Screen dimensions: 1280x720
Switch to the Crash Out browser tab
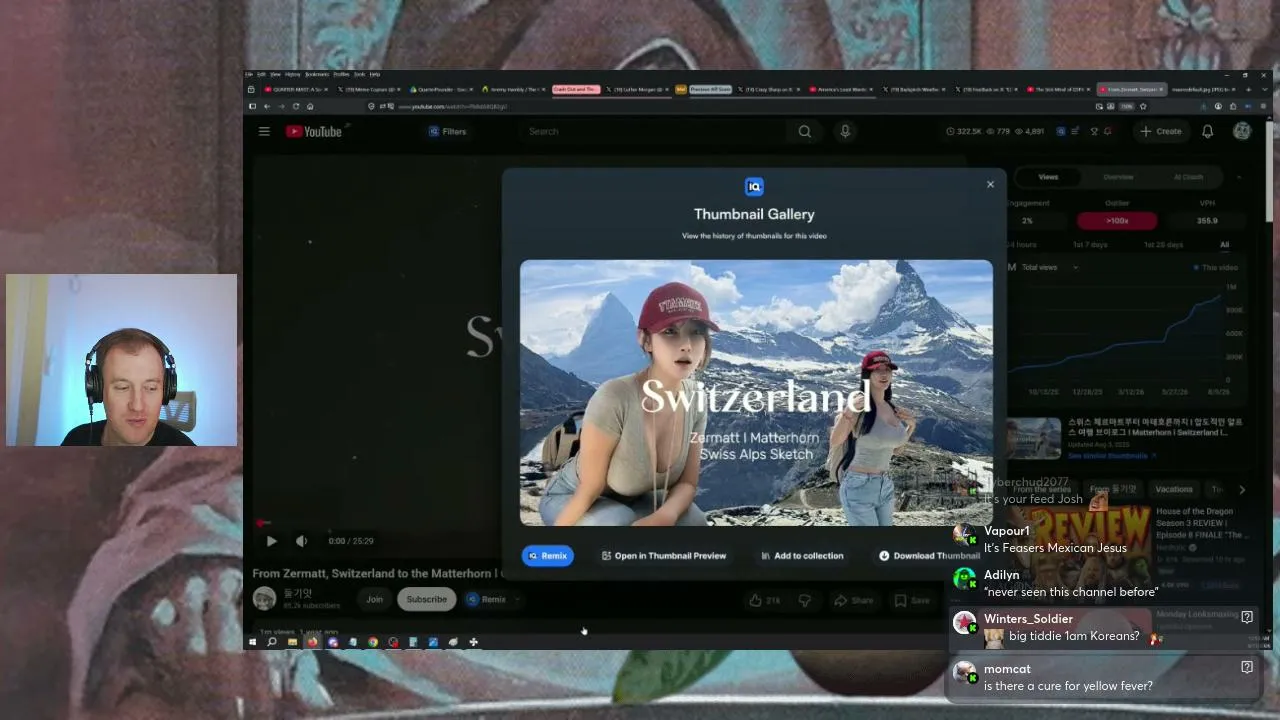576,89
